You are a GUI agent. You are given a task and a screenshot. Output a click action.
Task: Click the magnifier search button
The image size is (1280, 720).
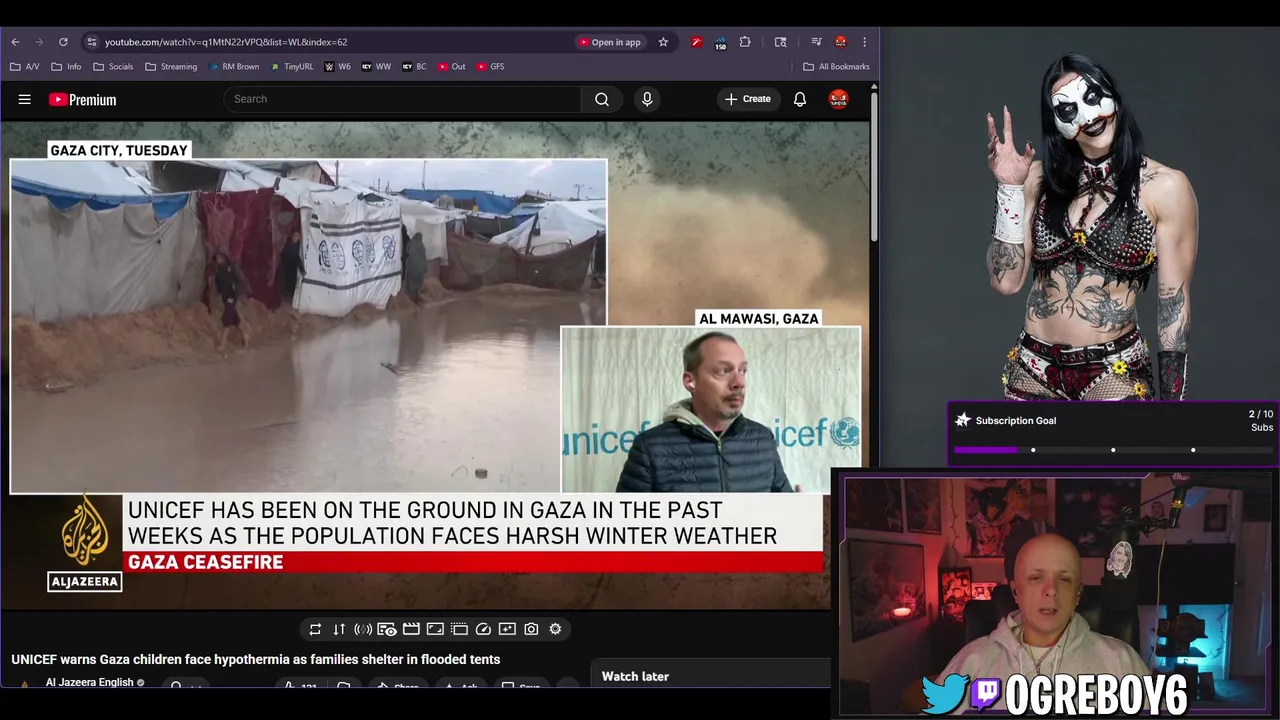tap(602, 99)
